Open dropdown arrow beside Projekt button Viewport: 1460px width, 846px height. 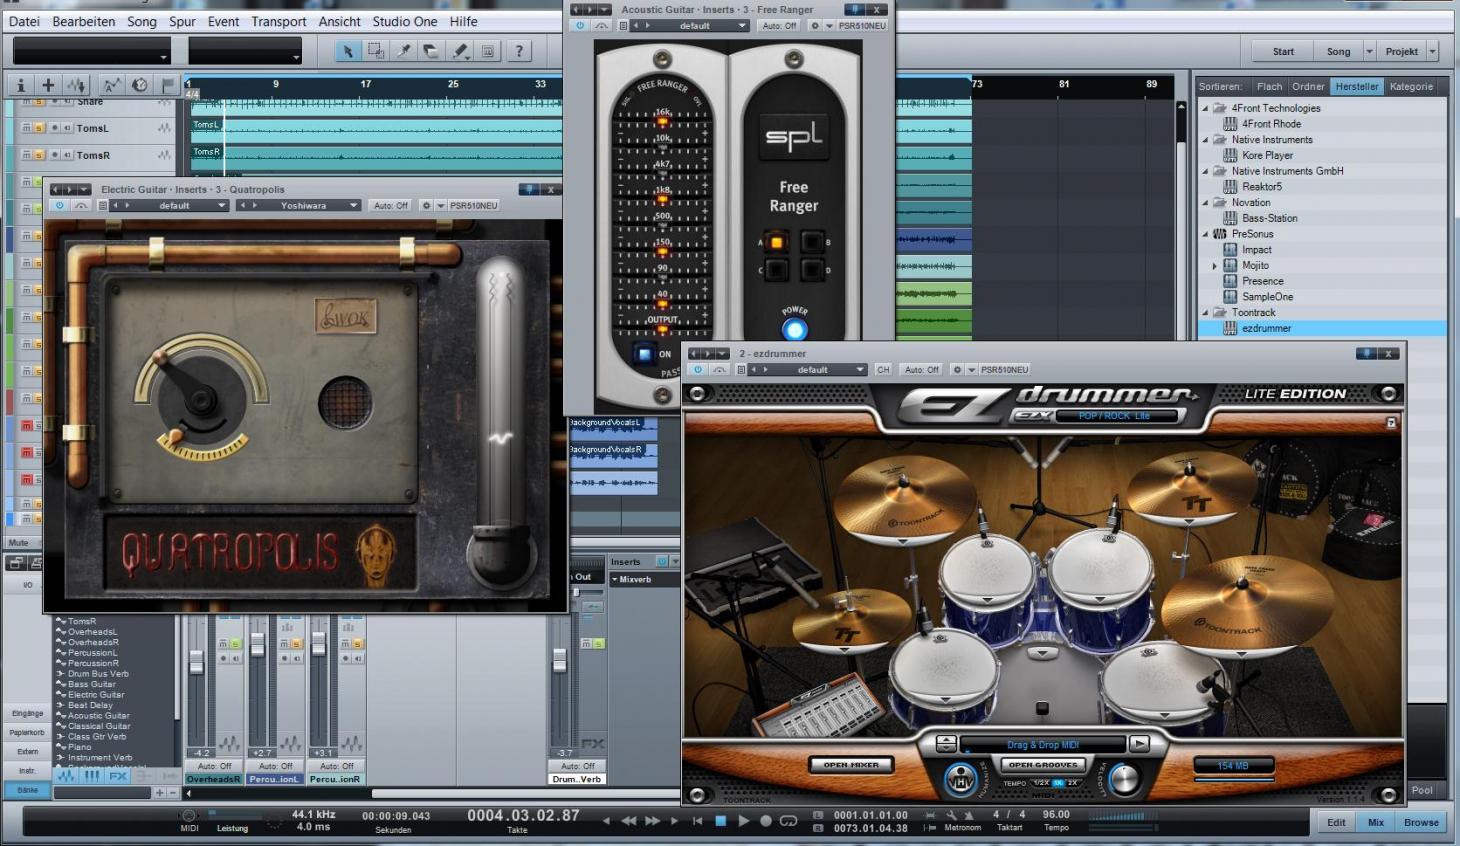point(1432,51)
